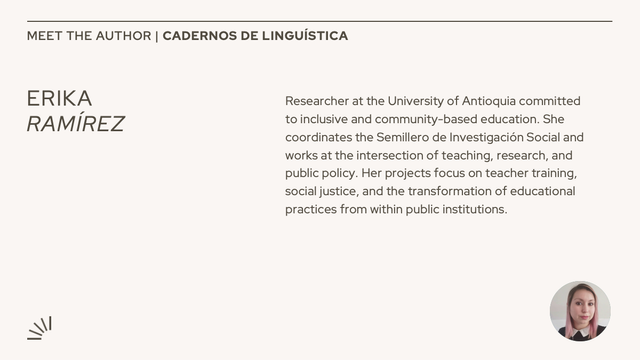The width and height of the screenshot is (640, 360).
Task: Click the vertical bar separator in the header
Action: point(157,36)
